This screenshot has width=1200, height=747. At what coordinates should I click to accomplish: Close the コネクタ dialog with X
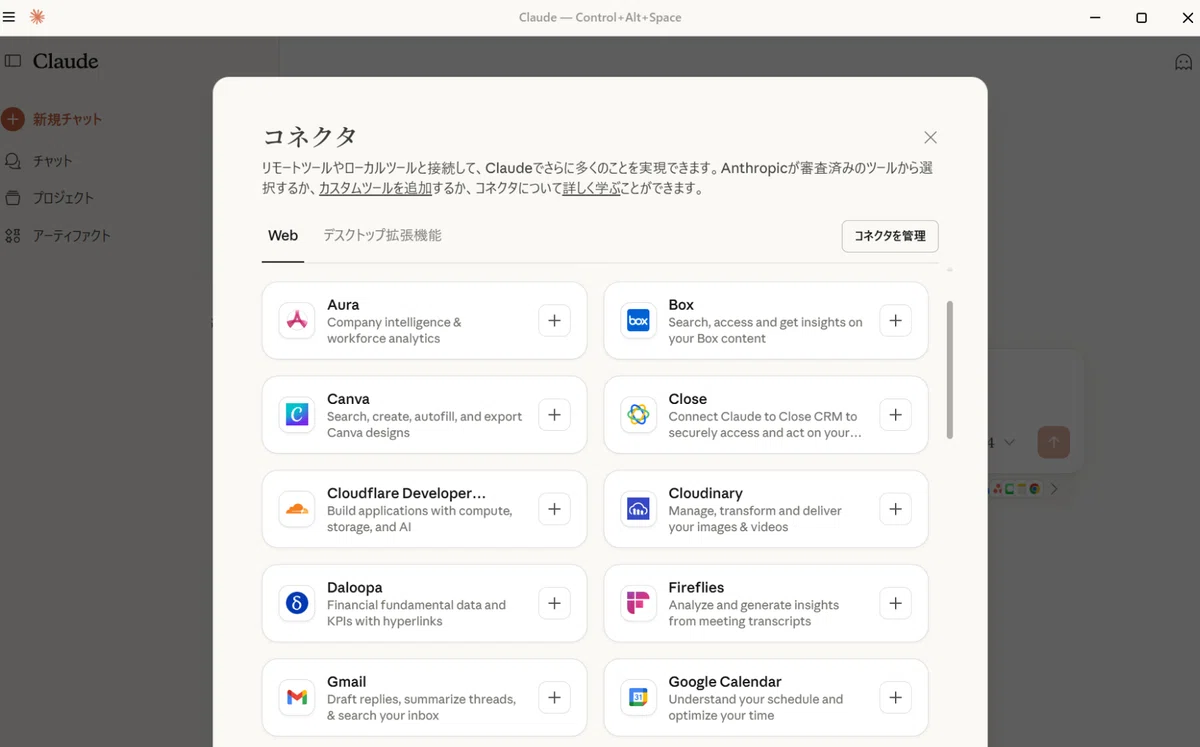click(x=930, y=137)
